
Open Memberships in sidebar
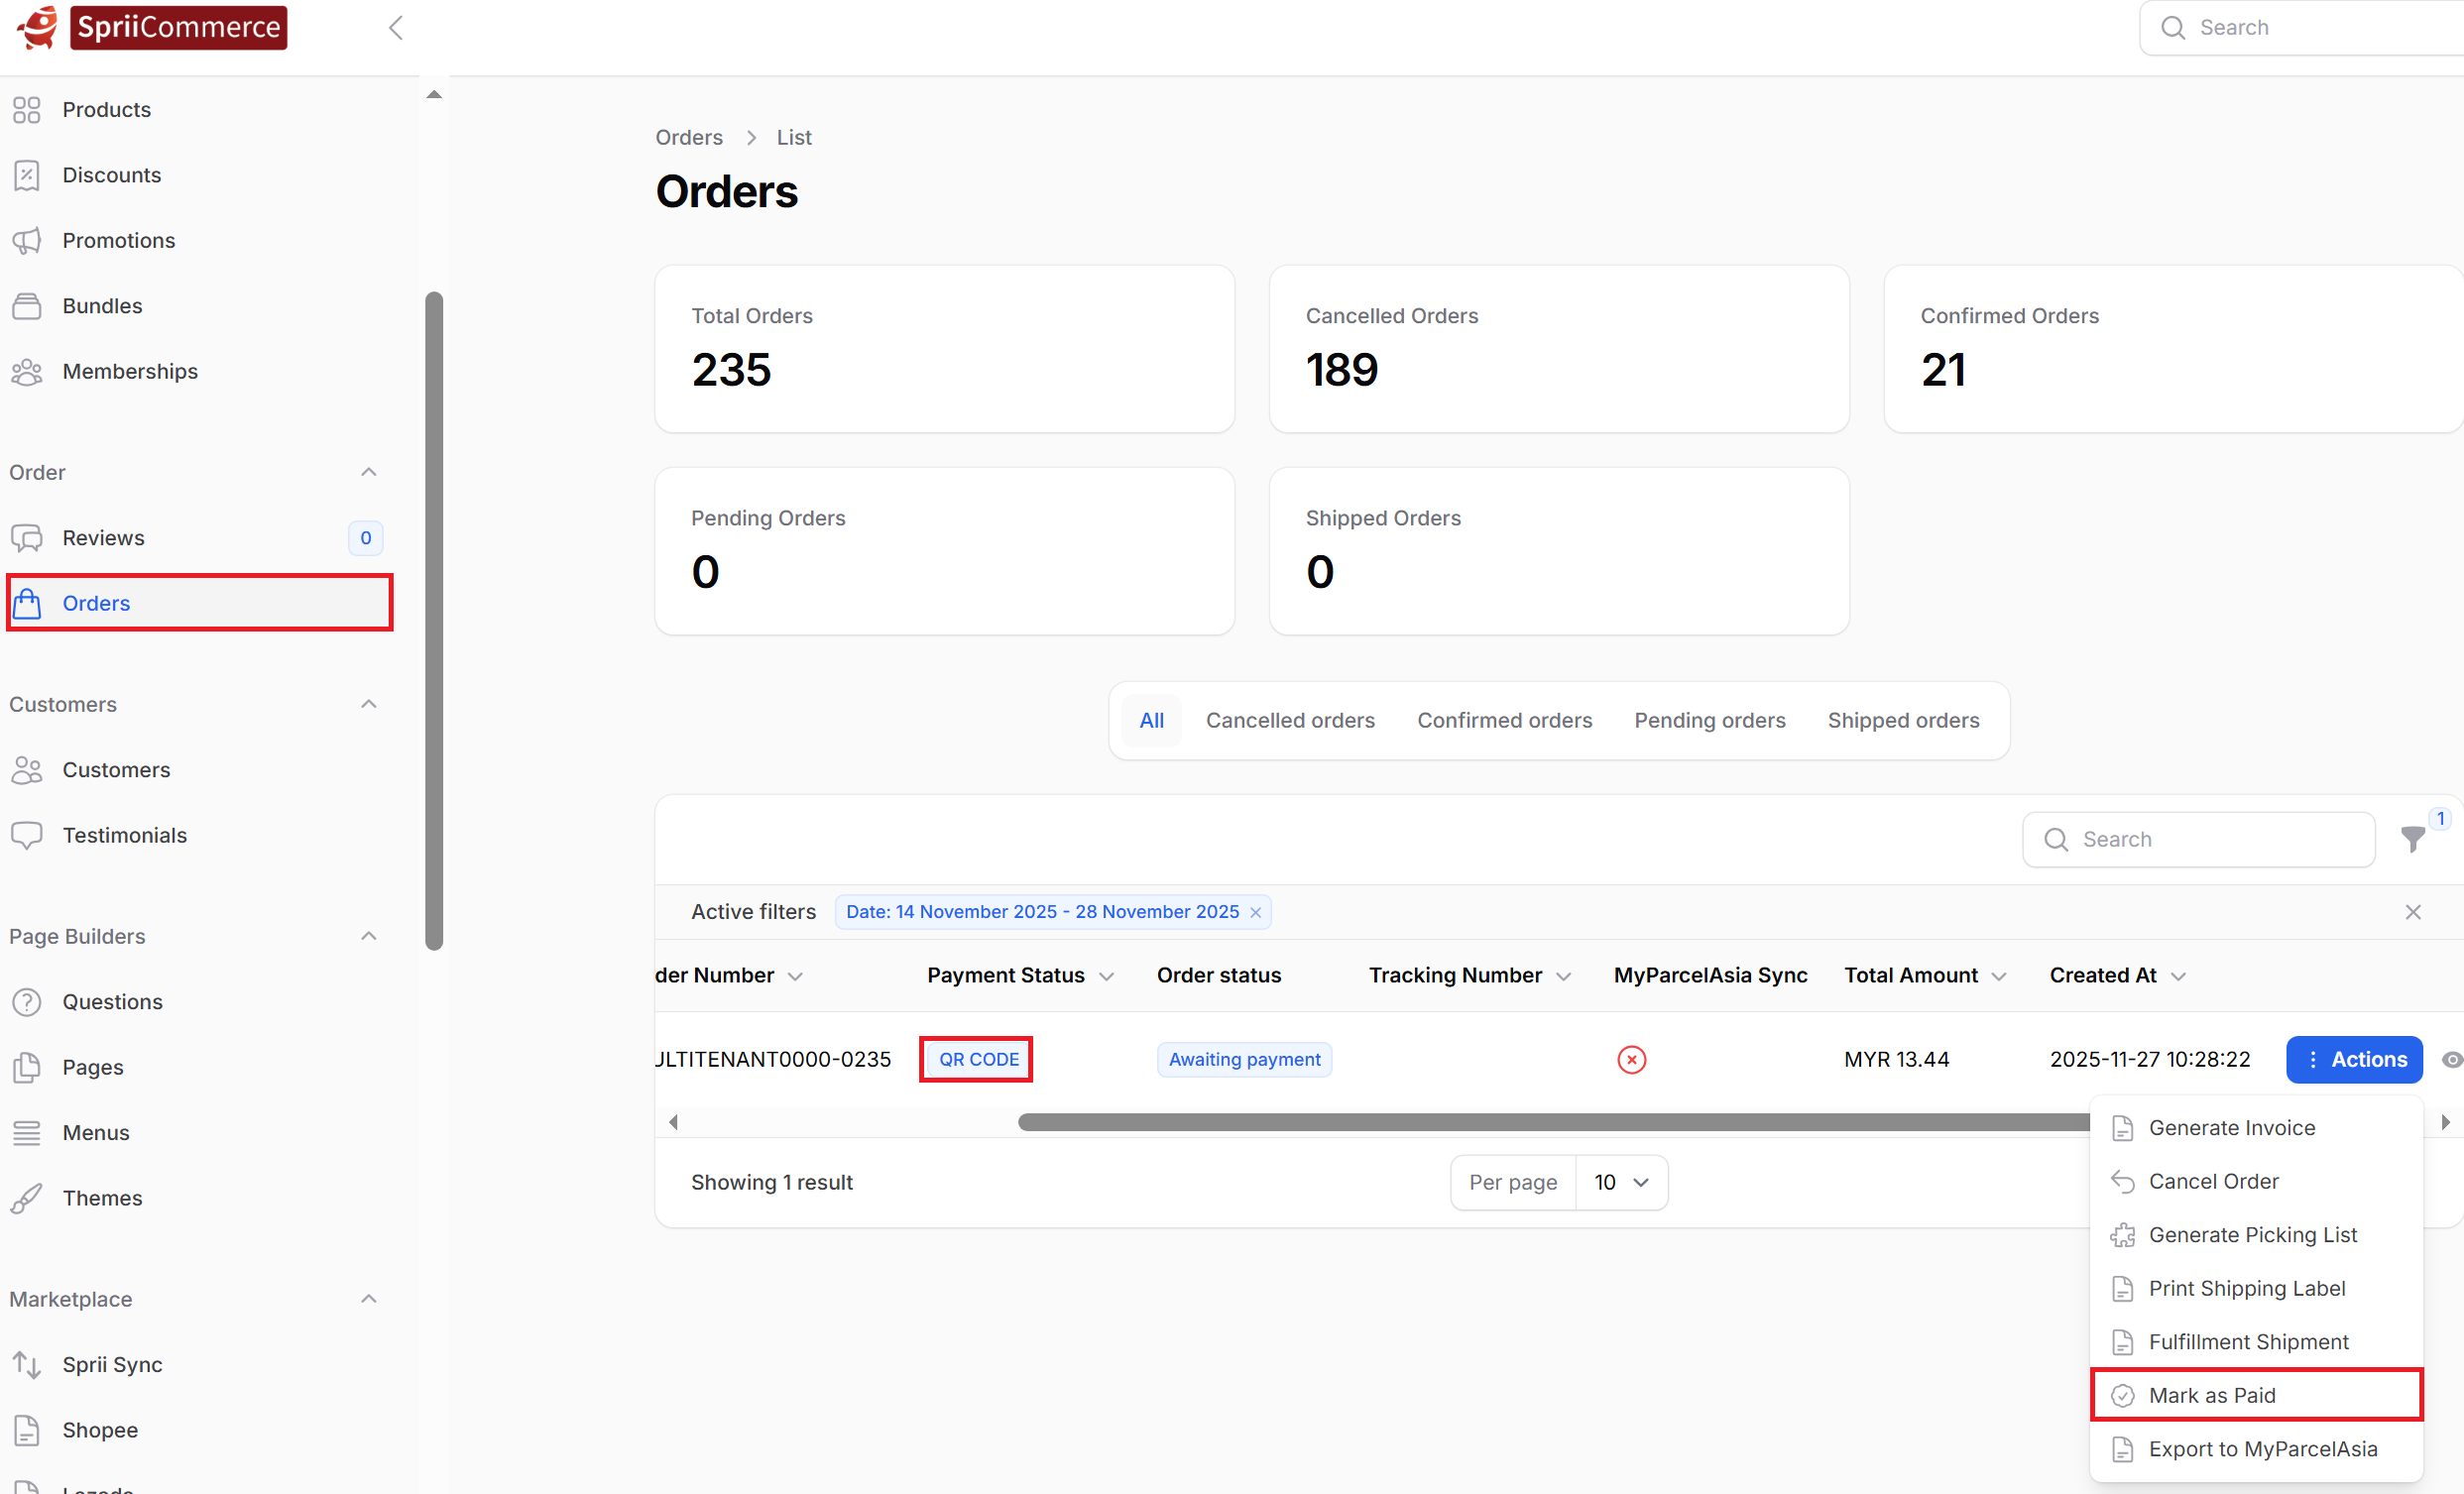(x=130, y=371)
